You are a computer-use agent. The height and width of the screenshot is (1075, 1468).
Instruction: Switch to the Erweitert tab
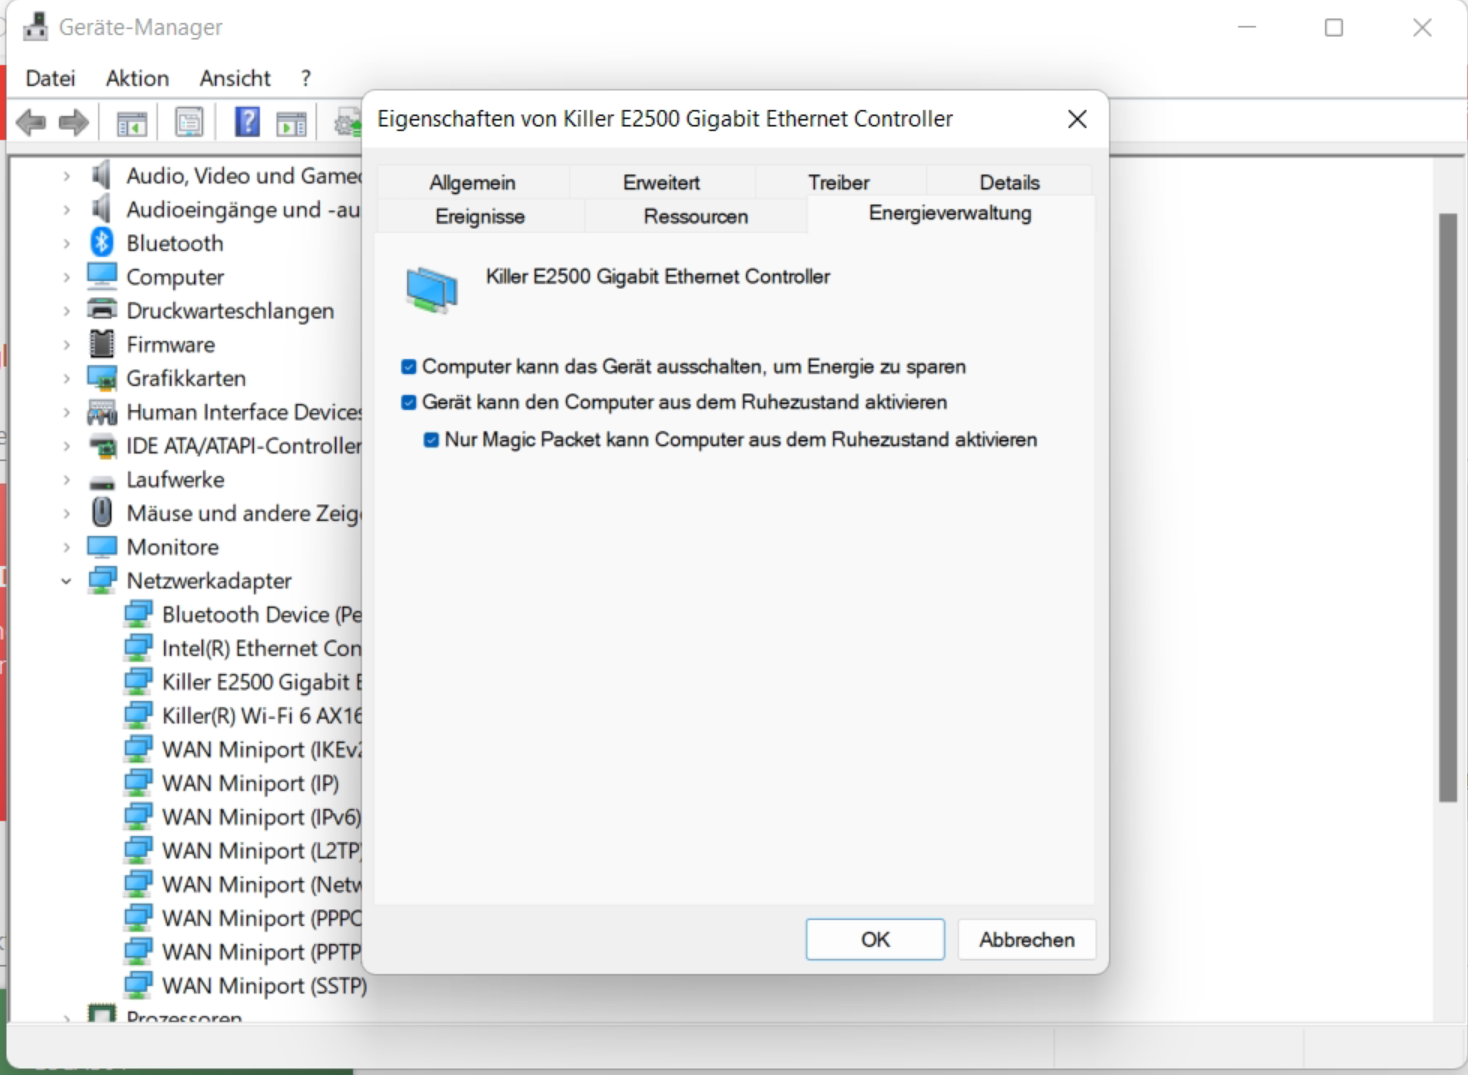[661, 182]
